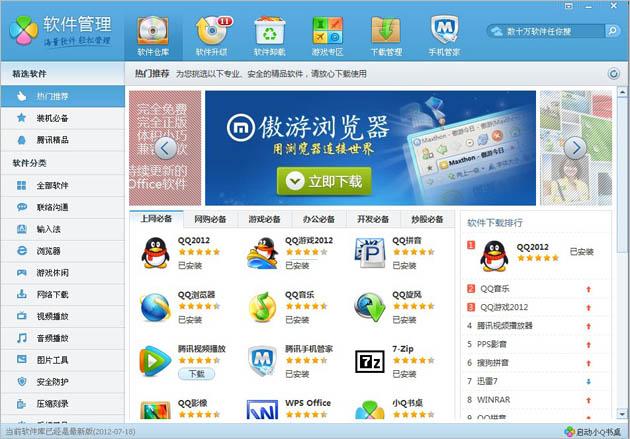
Task: Select 网络下载 category
Action: (63, 294)
